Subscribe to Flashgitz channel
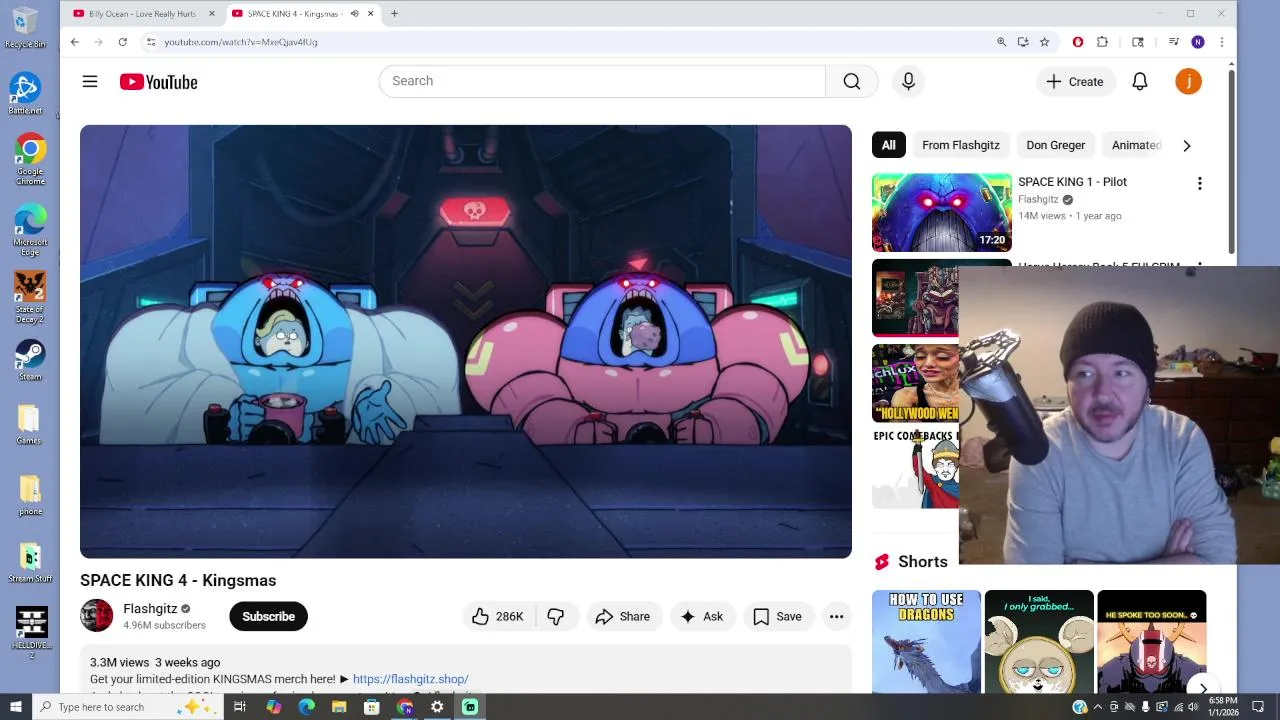 268,617
